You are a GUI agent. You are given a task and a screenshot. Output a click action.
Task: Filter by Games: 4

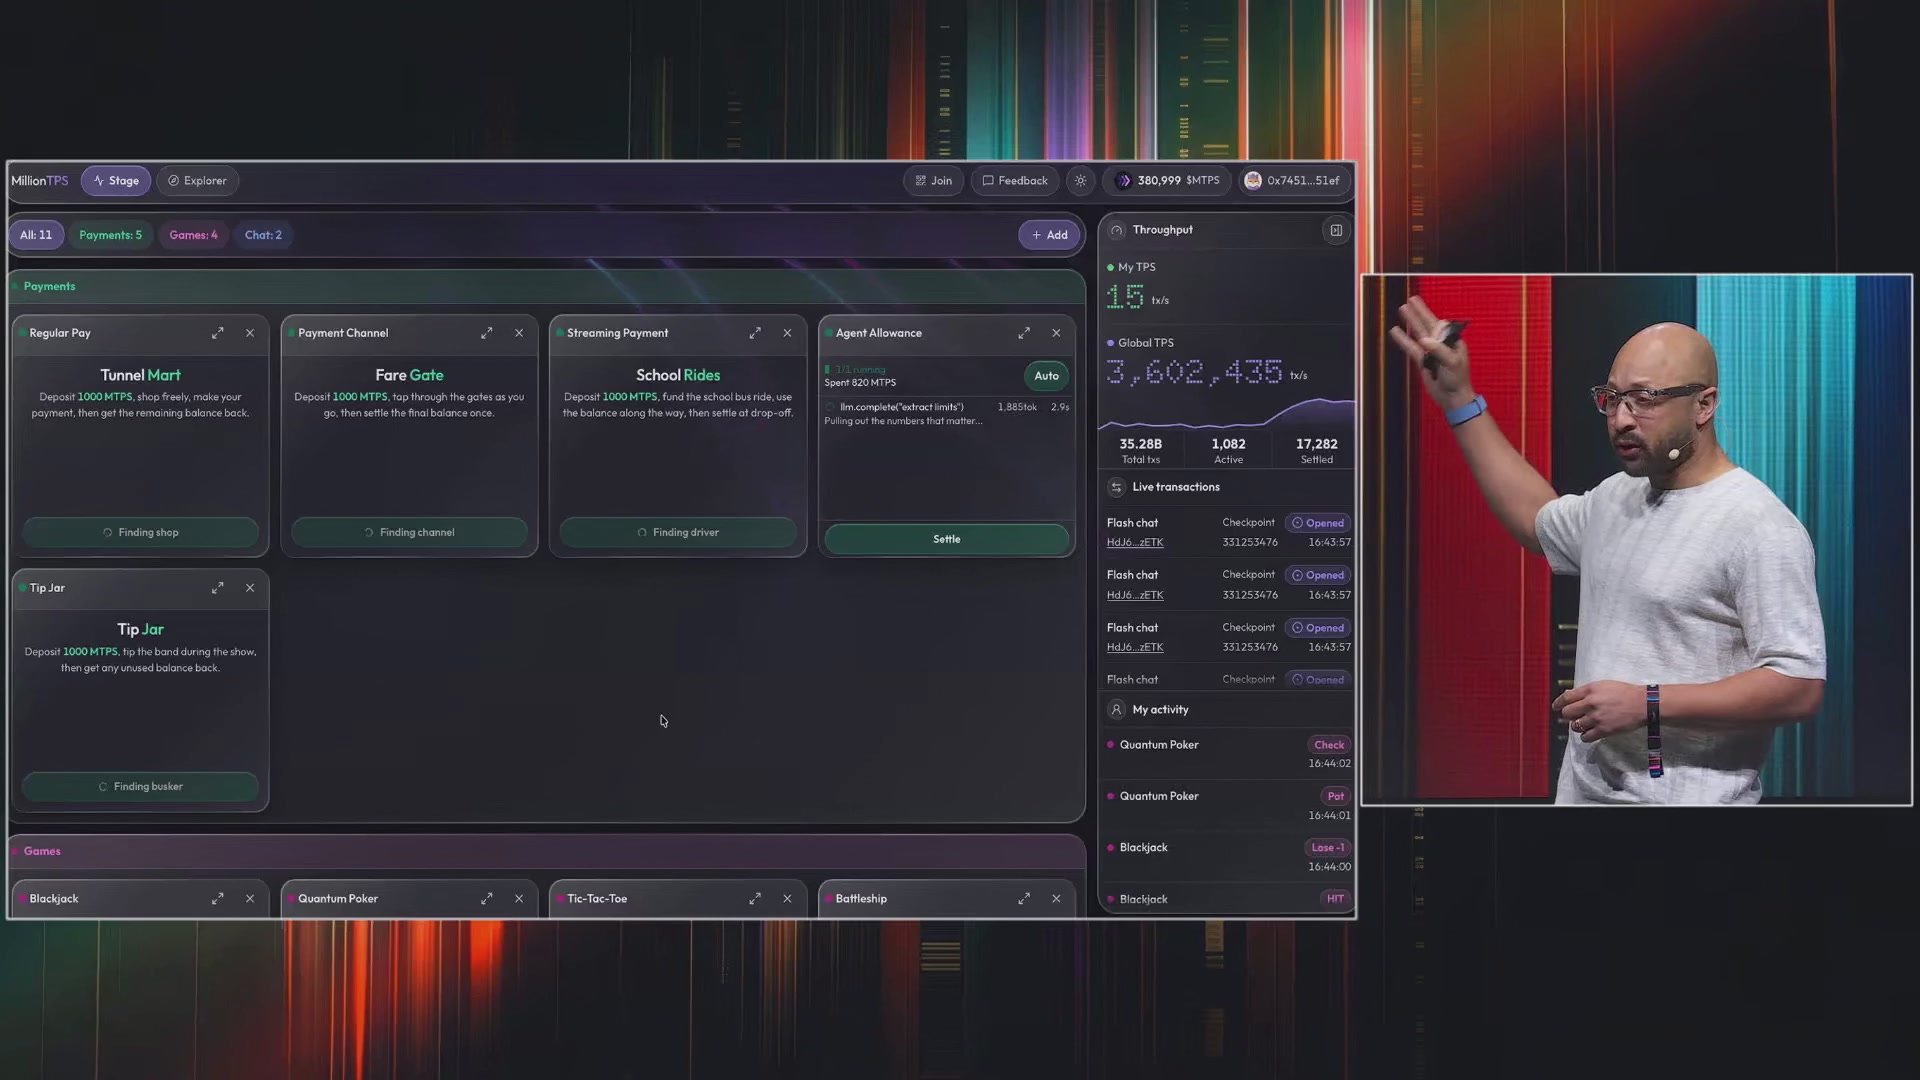tap(193, 235)
